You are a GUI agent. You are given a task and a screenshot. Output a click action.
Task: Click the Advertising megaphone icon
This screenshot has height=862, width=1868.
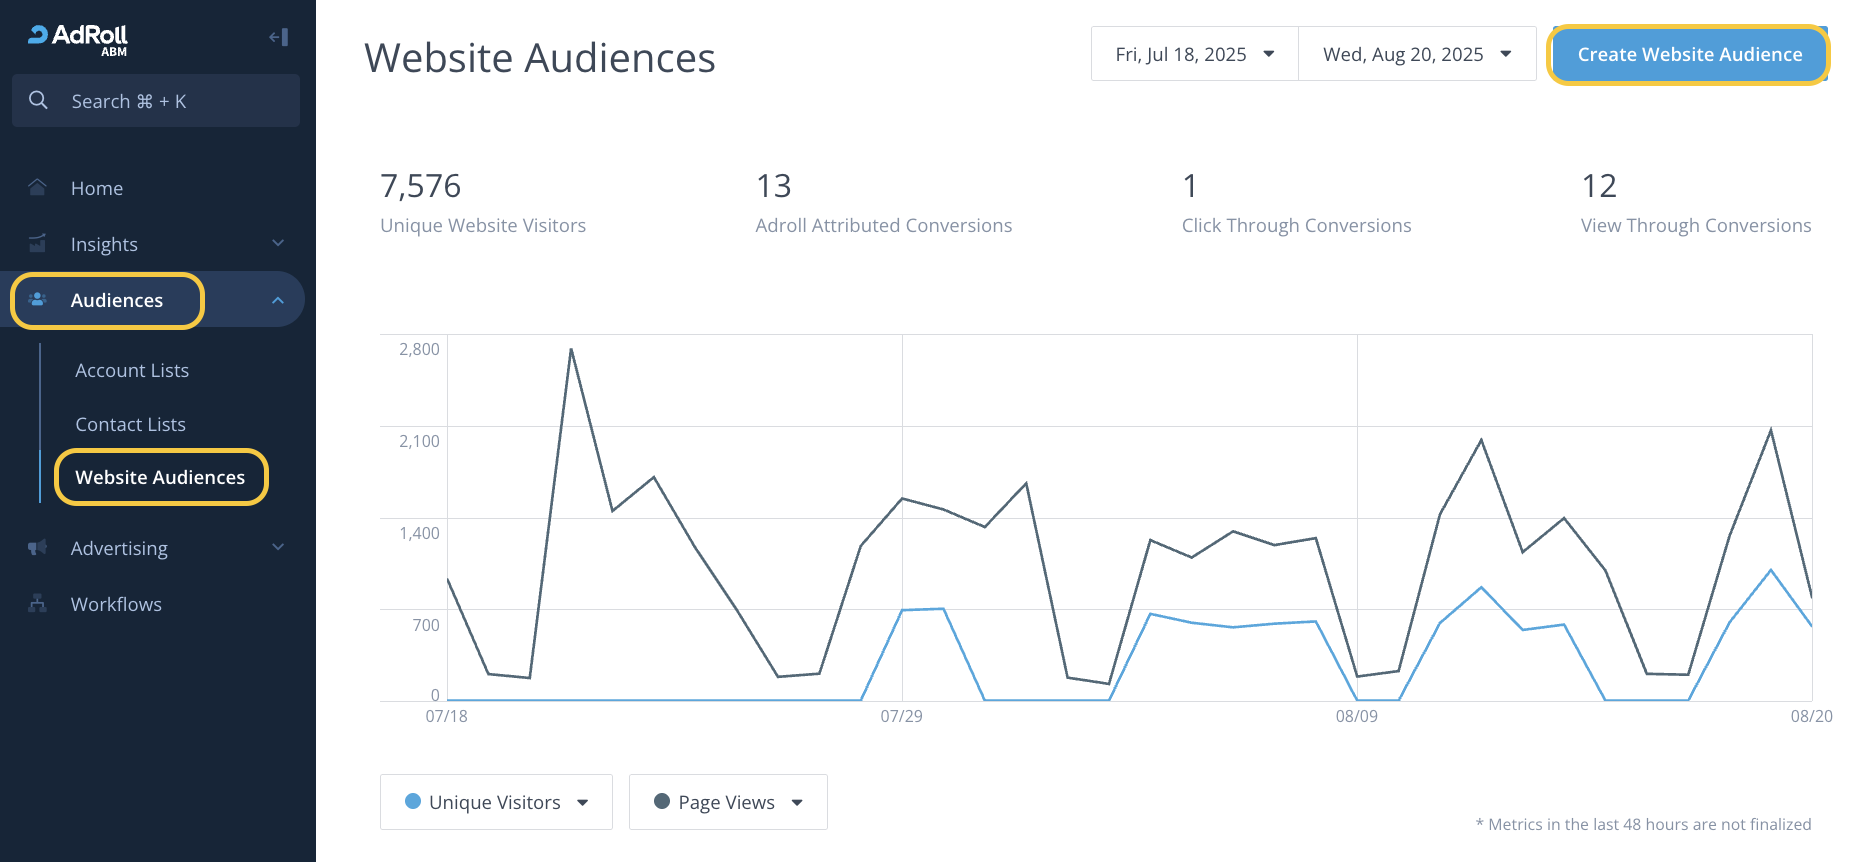38,548
